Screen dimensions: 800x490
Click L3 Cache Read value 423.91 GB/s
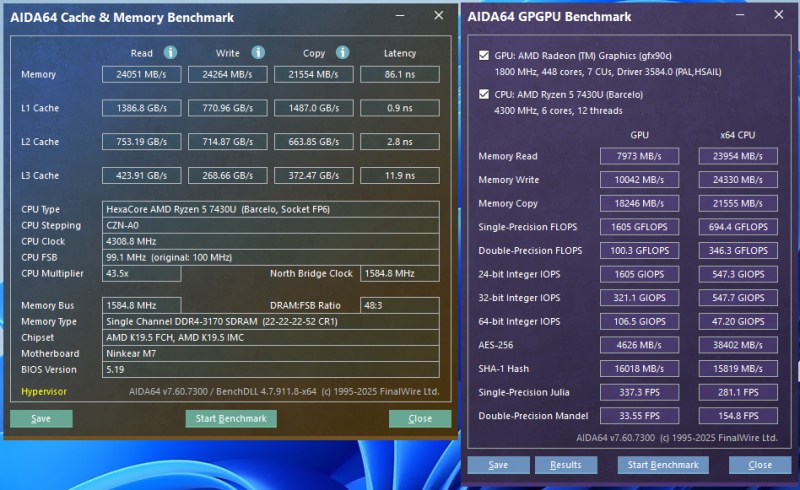(141, 176)
